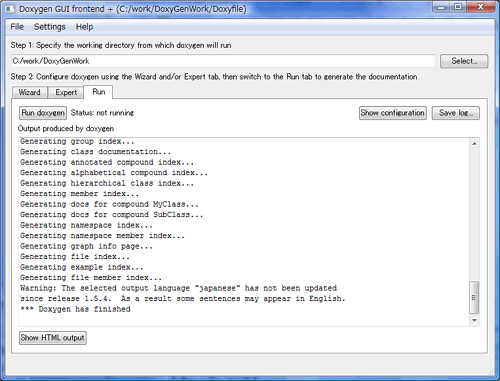The height and width of the screenshot is (381, 500).
Task: Close the Doxygen GUI frontend window
Action: pyautogui.click(x=480, y=7)
